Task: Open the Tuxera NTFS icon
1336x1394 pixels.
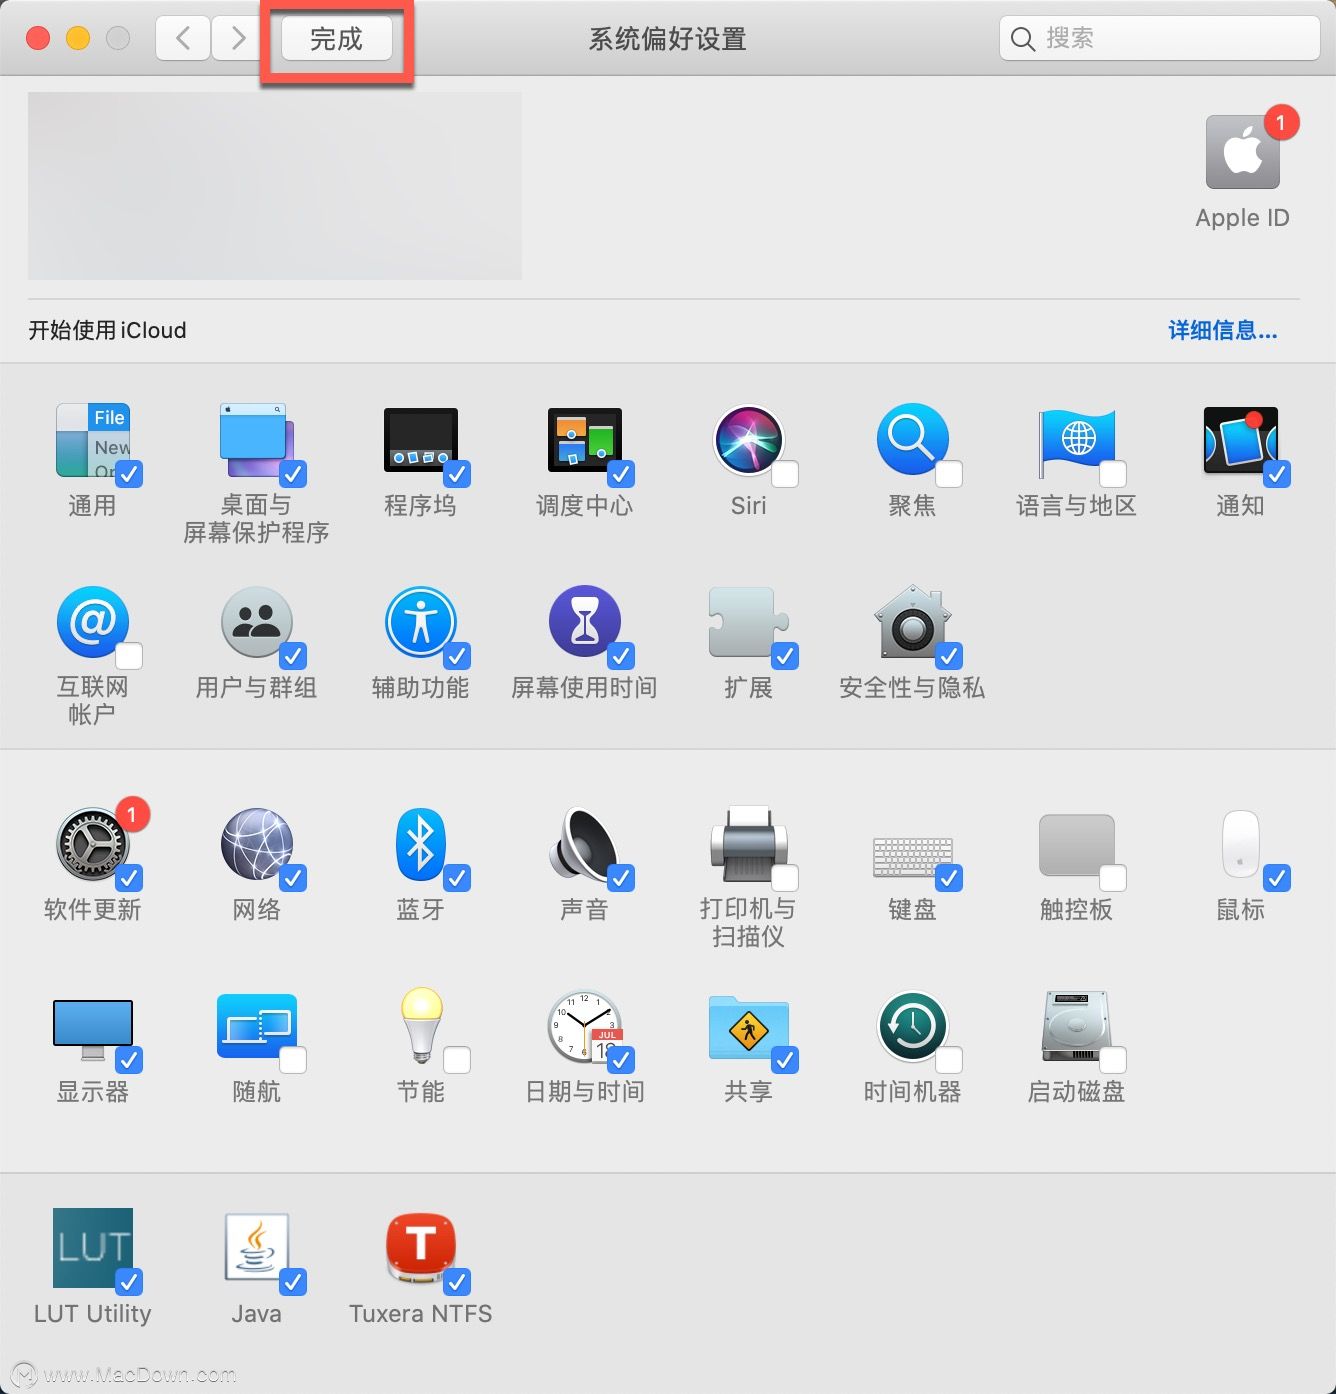Action: click(420, 1248)
